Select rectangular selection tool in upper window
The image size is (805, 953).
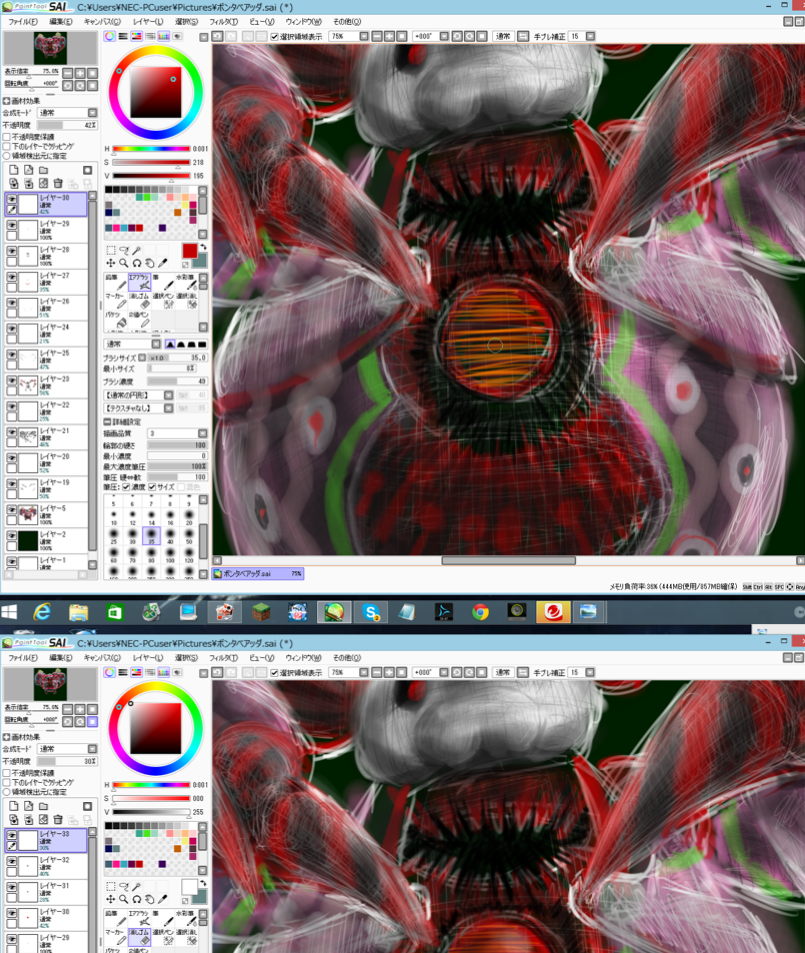pos(111,250)
